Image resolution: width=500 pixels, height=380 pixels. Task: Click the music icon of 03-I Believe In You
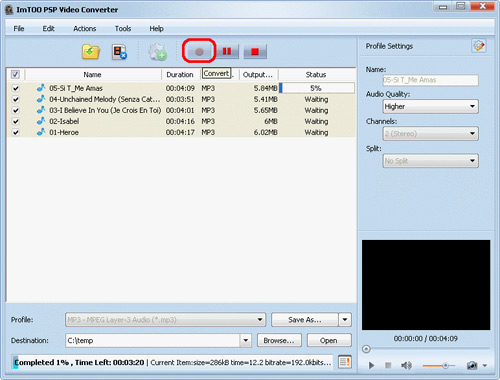[x=41, y=110]
